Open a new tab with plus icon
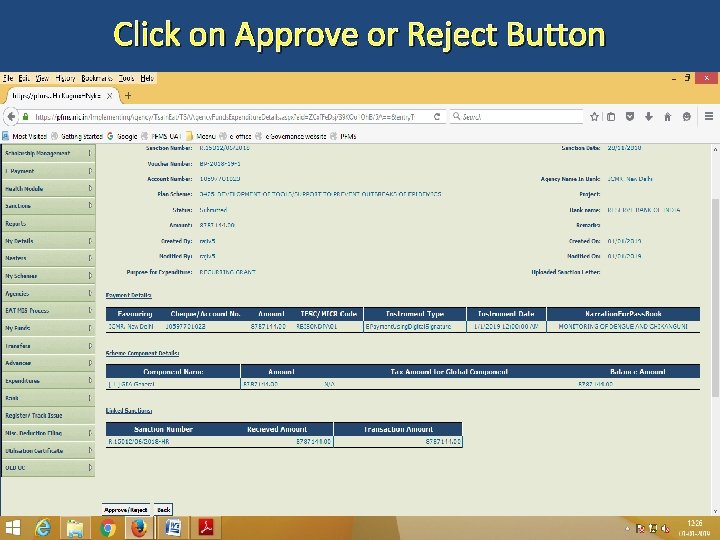 coord(128,96)
